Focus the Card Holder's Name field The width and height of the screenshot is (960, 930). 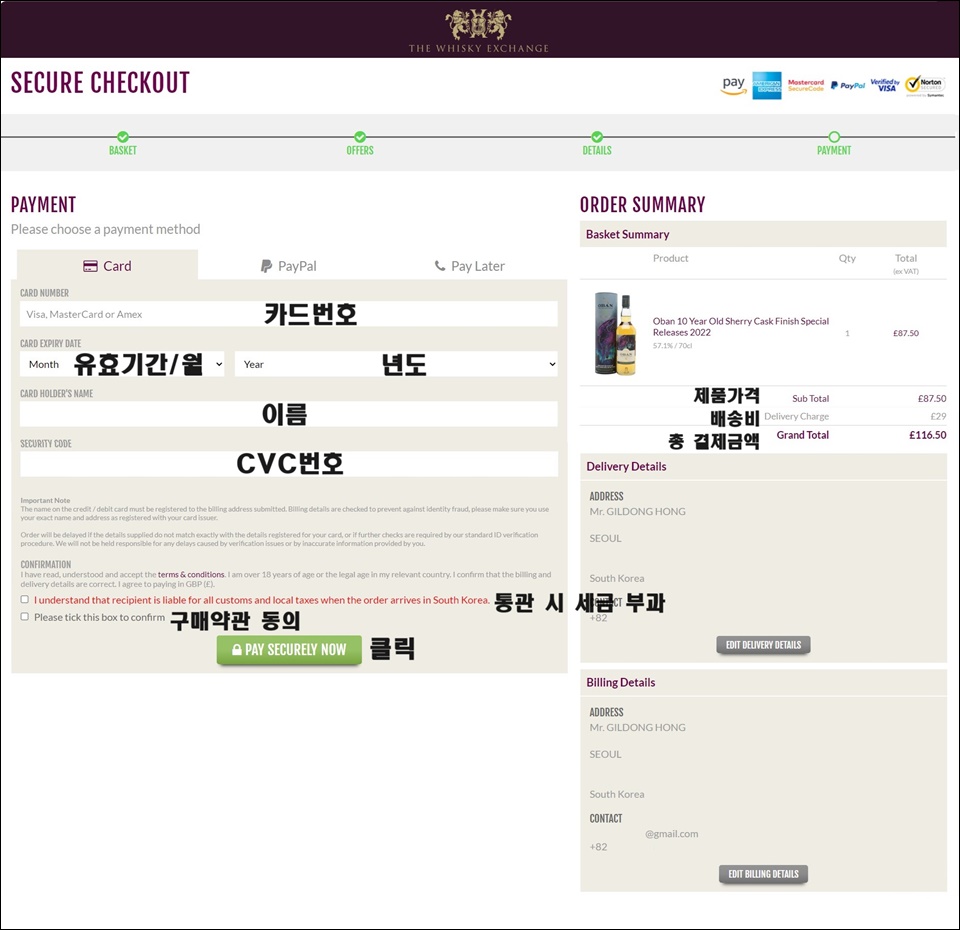[288, 414]
